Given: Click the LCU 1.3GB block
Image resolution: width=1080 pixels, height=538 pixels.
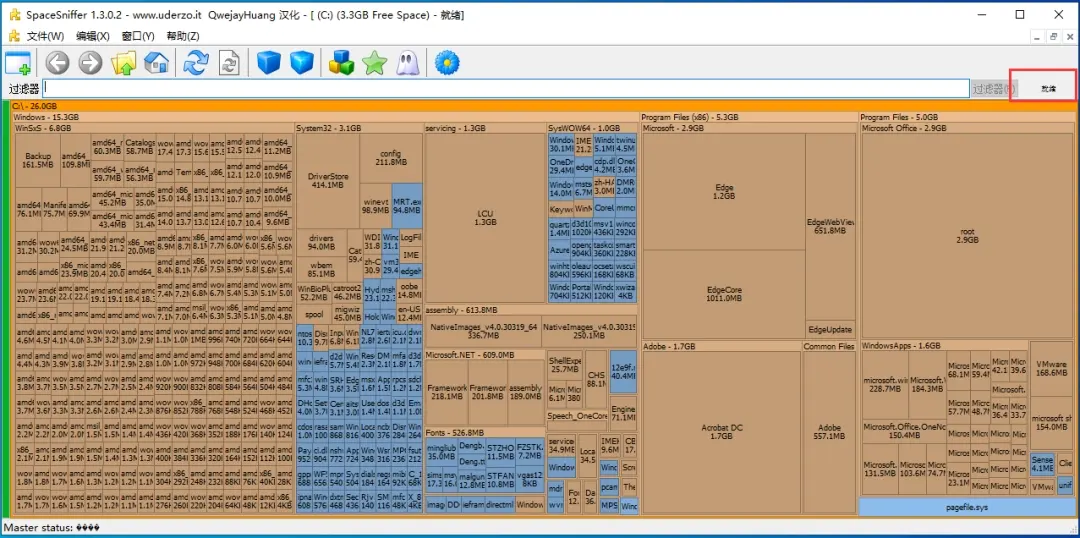Looking at the screenshot, I should pyautogui.click(x=486, y=218).
